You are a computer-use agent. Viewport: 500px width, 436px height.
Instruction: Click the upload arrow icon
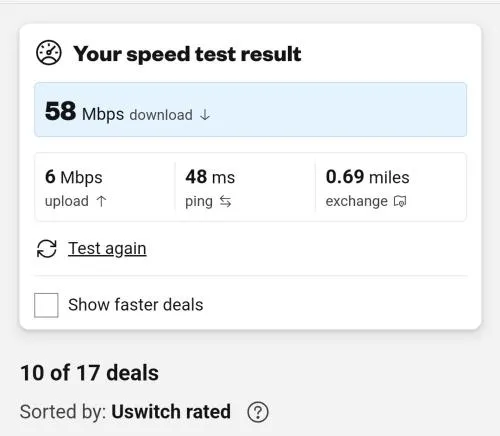101,201
